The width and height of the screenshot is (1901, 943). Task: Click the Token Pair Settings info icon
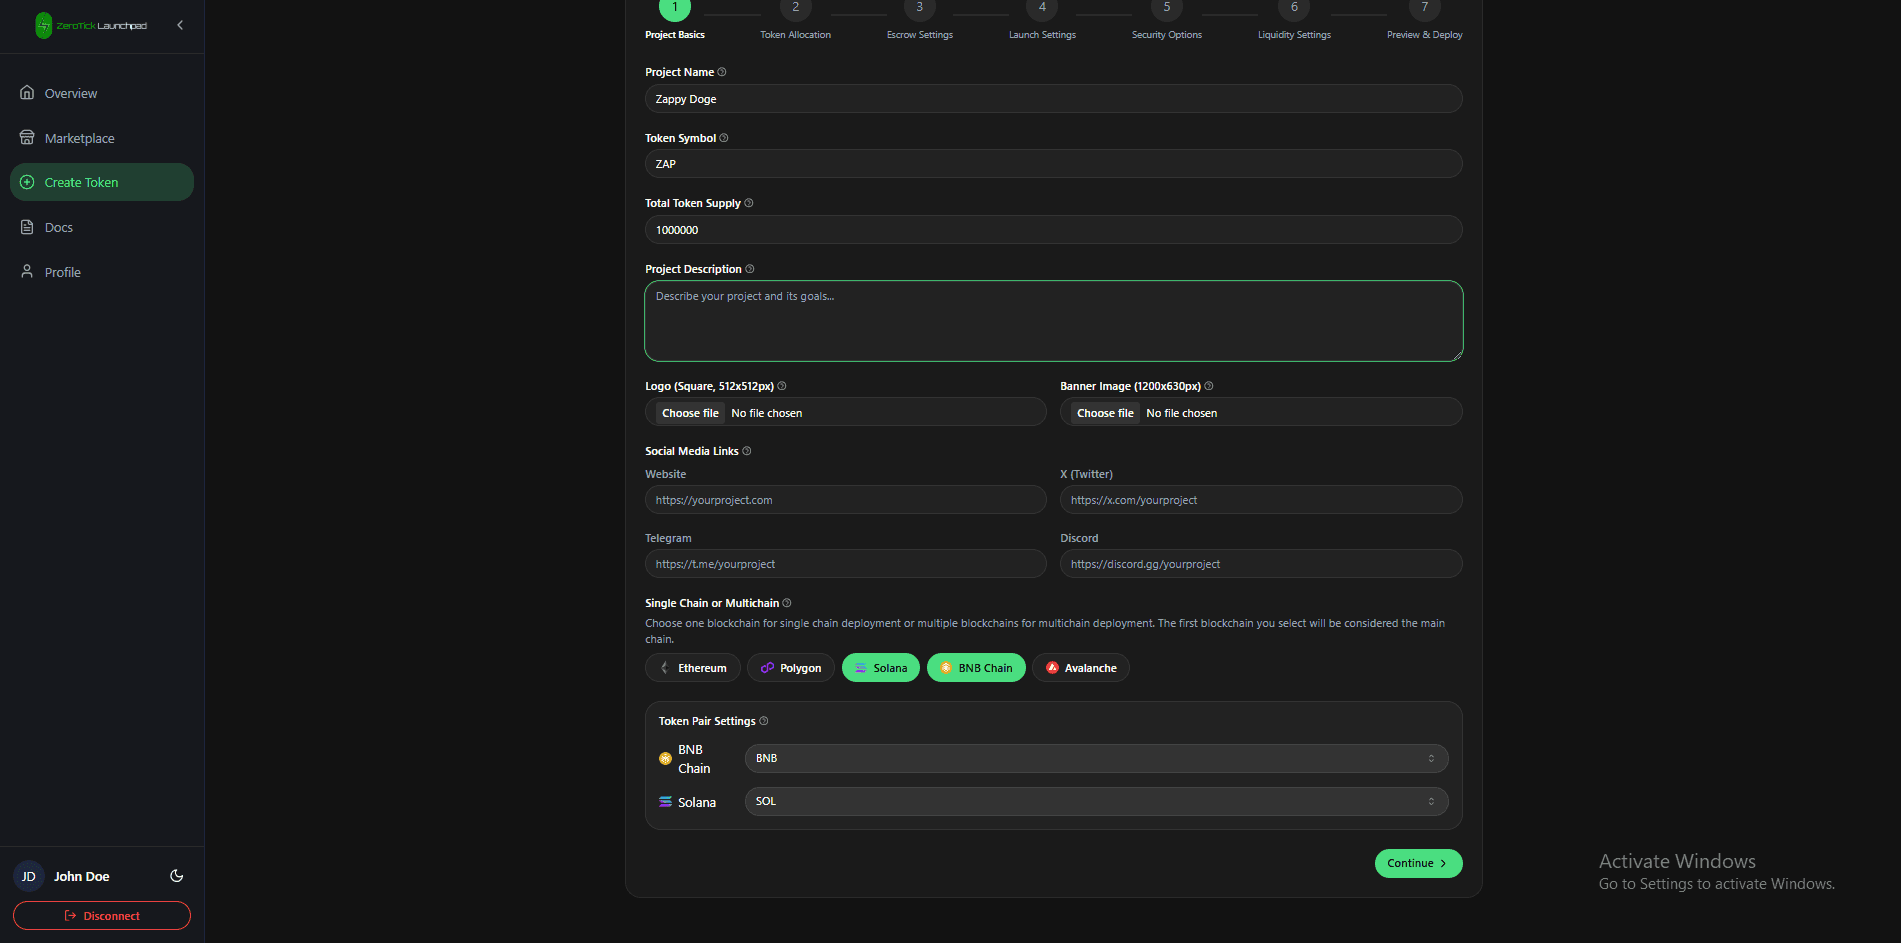[x=764, y=721]
